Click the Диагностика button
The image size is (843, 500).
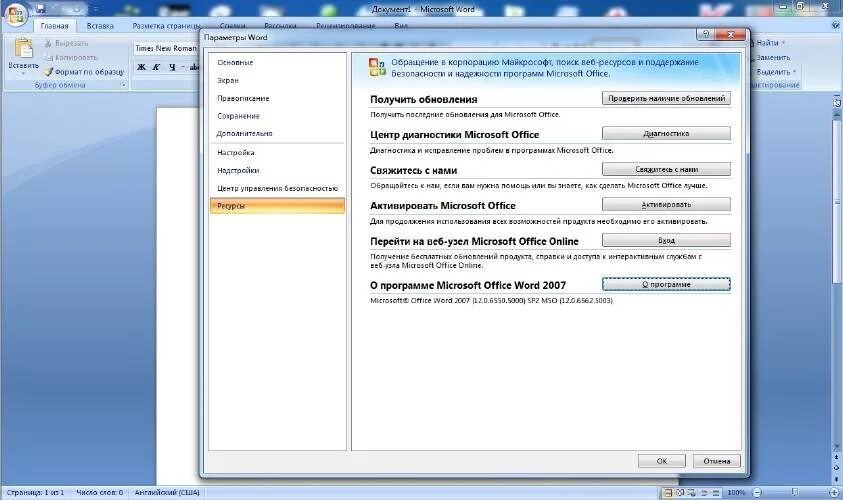point(666,133)
